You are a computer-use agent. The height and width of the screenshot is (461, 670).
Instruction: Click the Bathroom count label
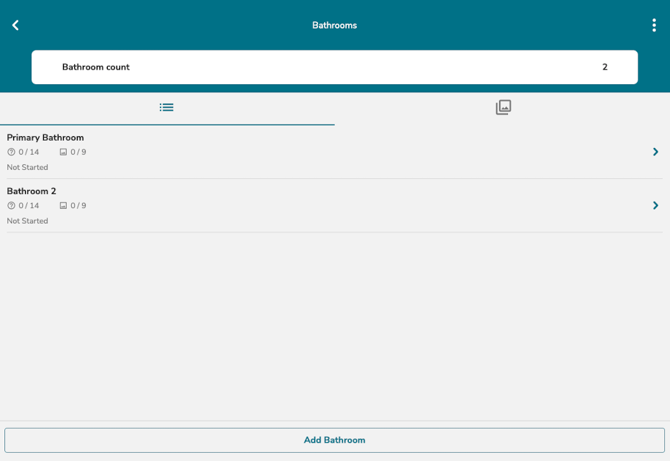(96, 67)
